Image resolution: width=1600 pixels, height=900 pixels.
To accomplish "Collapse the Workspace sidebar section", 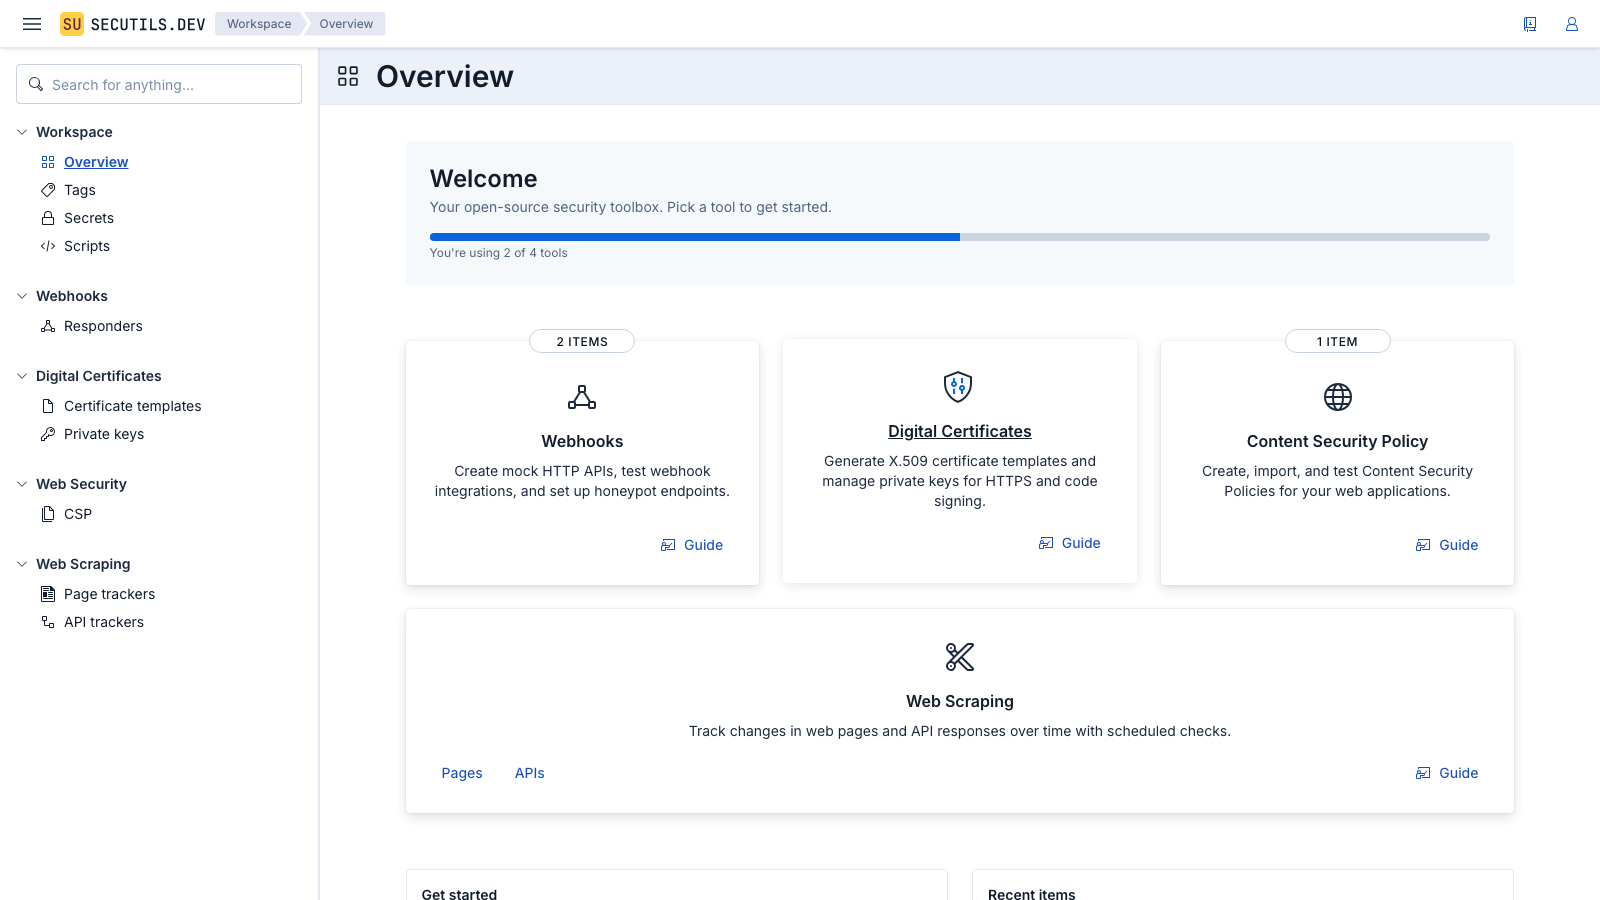I will point(21,131).
